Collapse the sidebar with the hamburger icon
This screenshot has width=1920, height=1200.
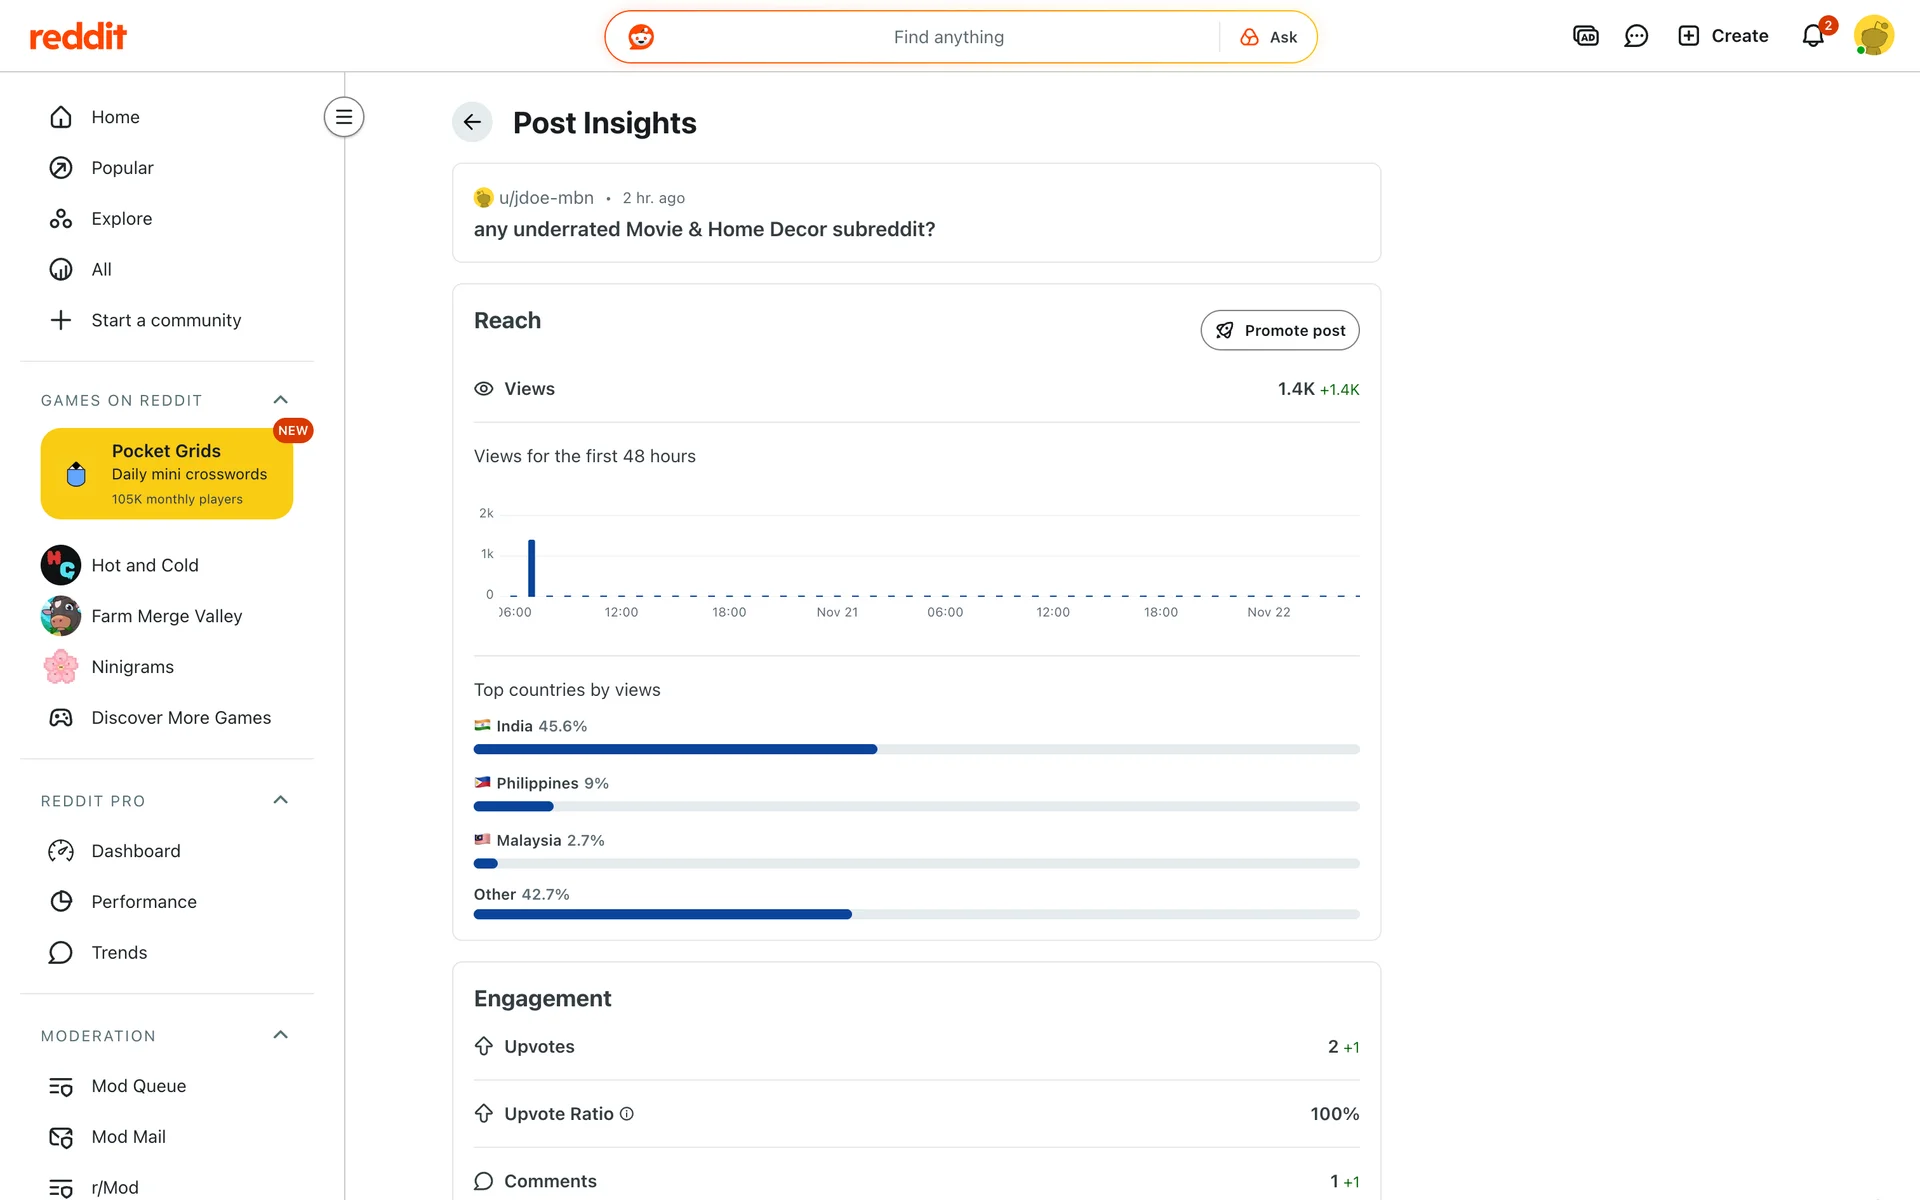pyautogui.click(x=344, y=117)
